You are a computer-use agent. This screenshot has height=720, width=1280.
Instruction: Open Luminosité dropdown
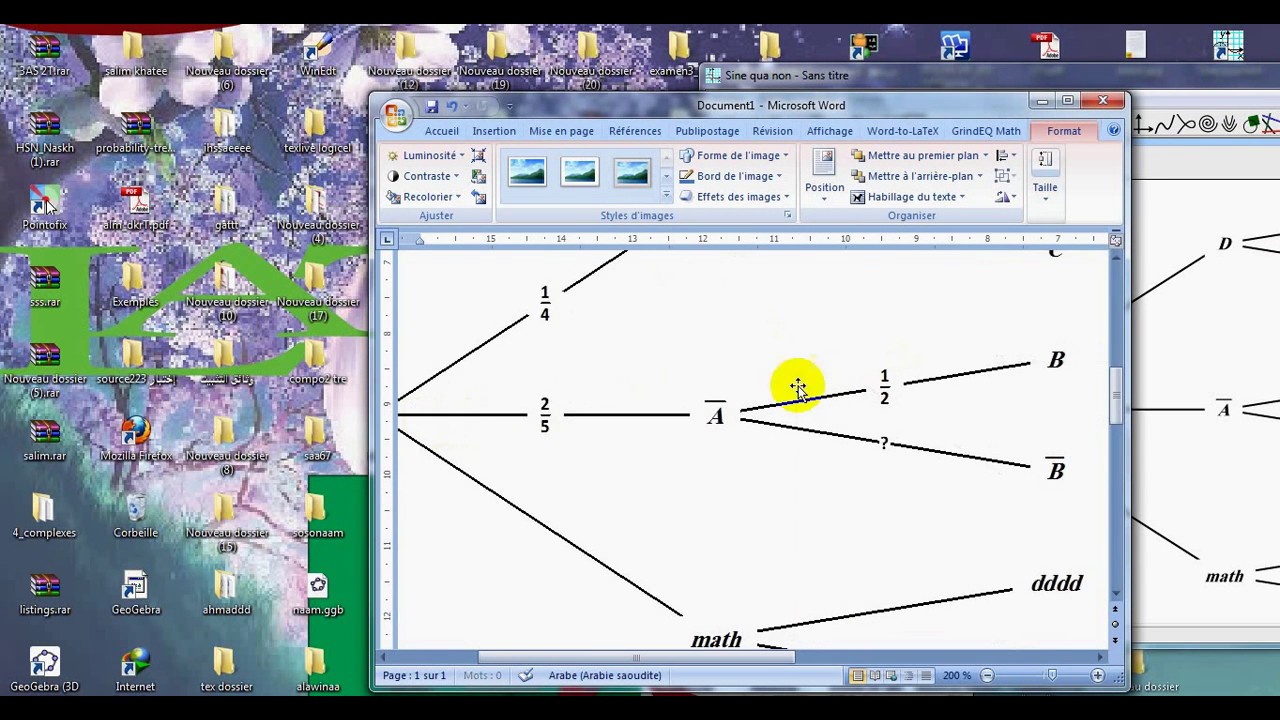pos(427,155)
